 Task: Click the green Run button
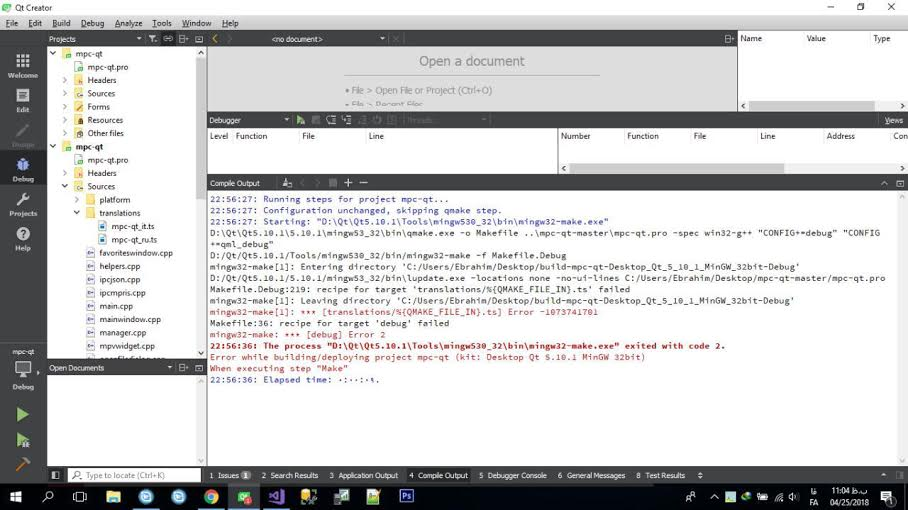(23, 414)
